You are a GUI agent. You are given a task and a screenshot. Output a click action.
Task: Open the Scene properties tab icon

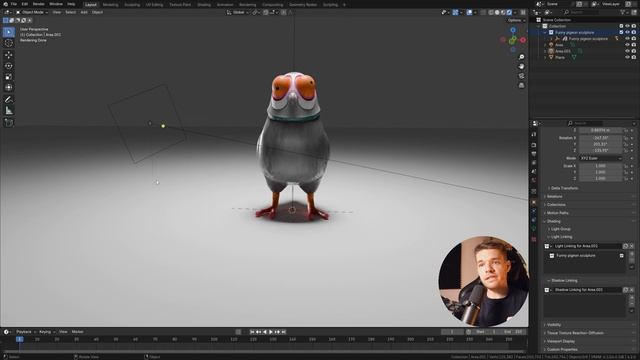coord(534,171)
